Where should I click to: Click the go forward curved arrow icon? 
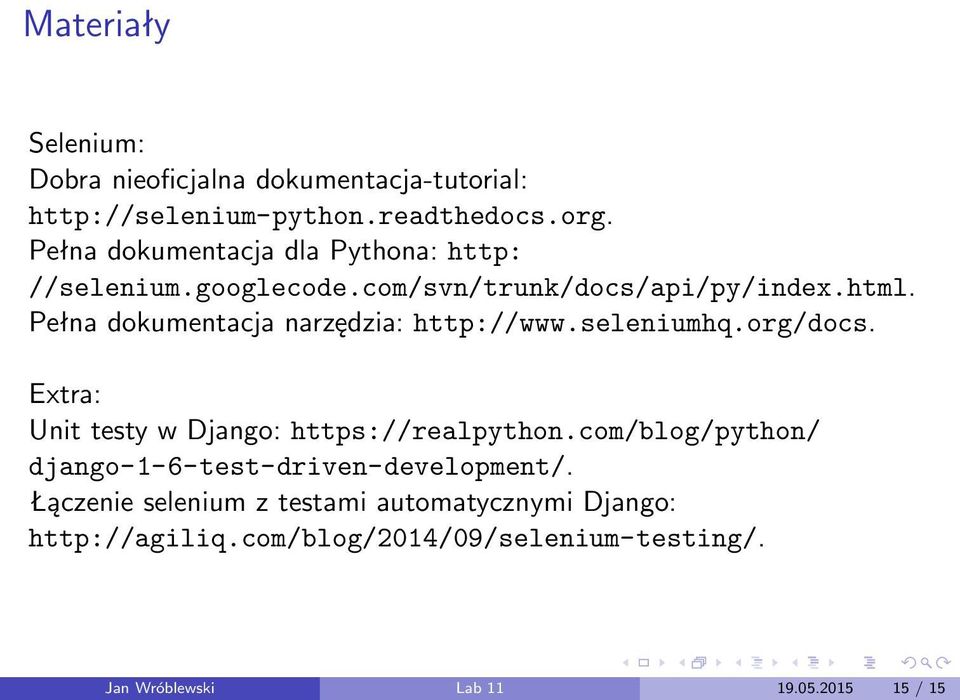pyautogui.click(x=943, y=663)
